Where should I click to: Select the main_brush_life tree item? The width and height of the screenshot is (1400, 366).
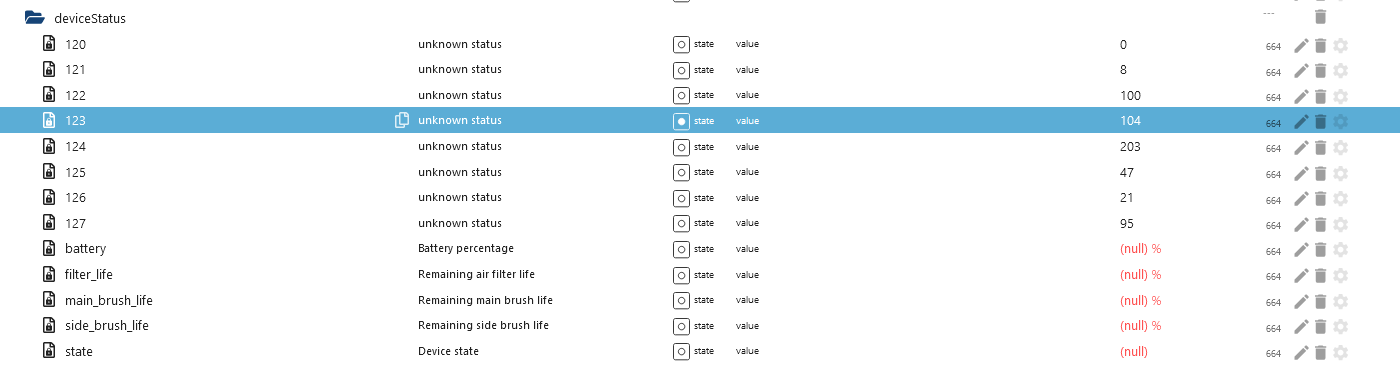108,300
